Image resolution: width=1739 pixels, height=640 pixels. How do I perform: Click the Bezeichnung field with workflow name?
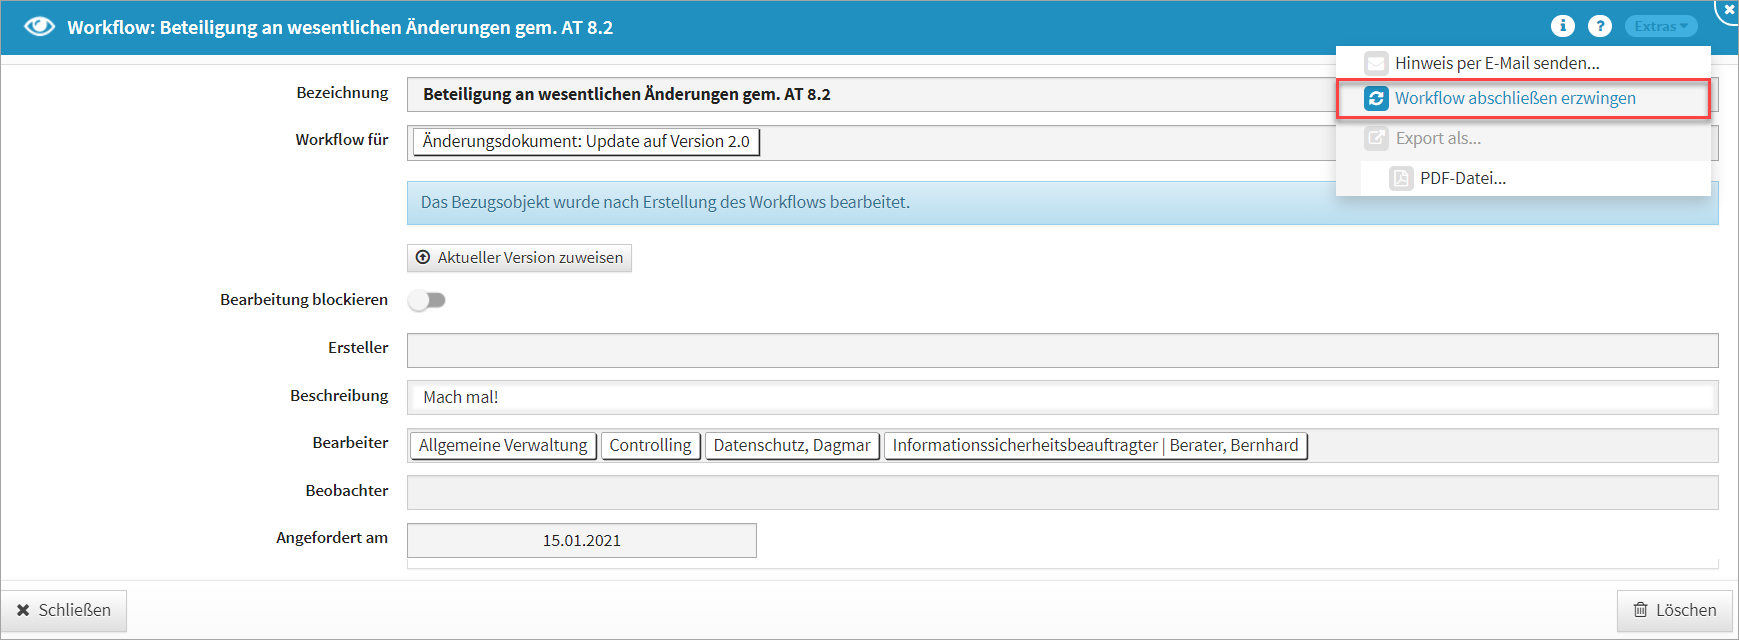1062,95
